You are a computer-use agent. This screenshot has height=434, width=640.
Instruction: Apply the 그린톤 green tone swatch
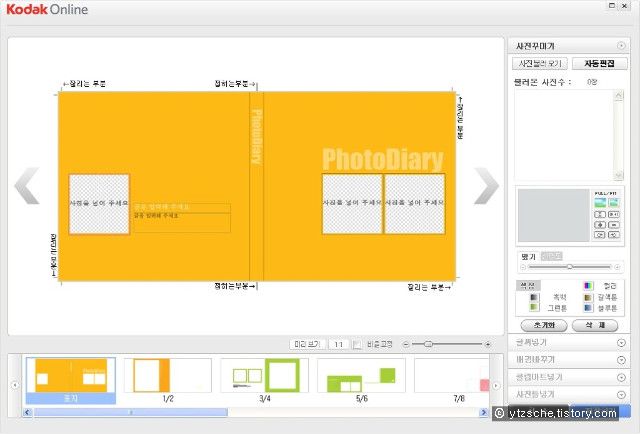pos(534,307)
